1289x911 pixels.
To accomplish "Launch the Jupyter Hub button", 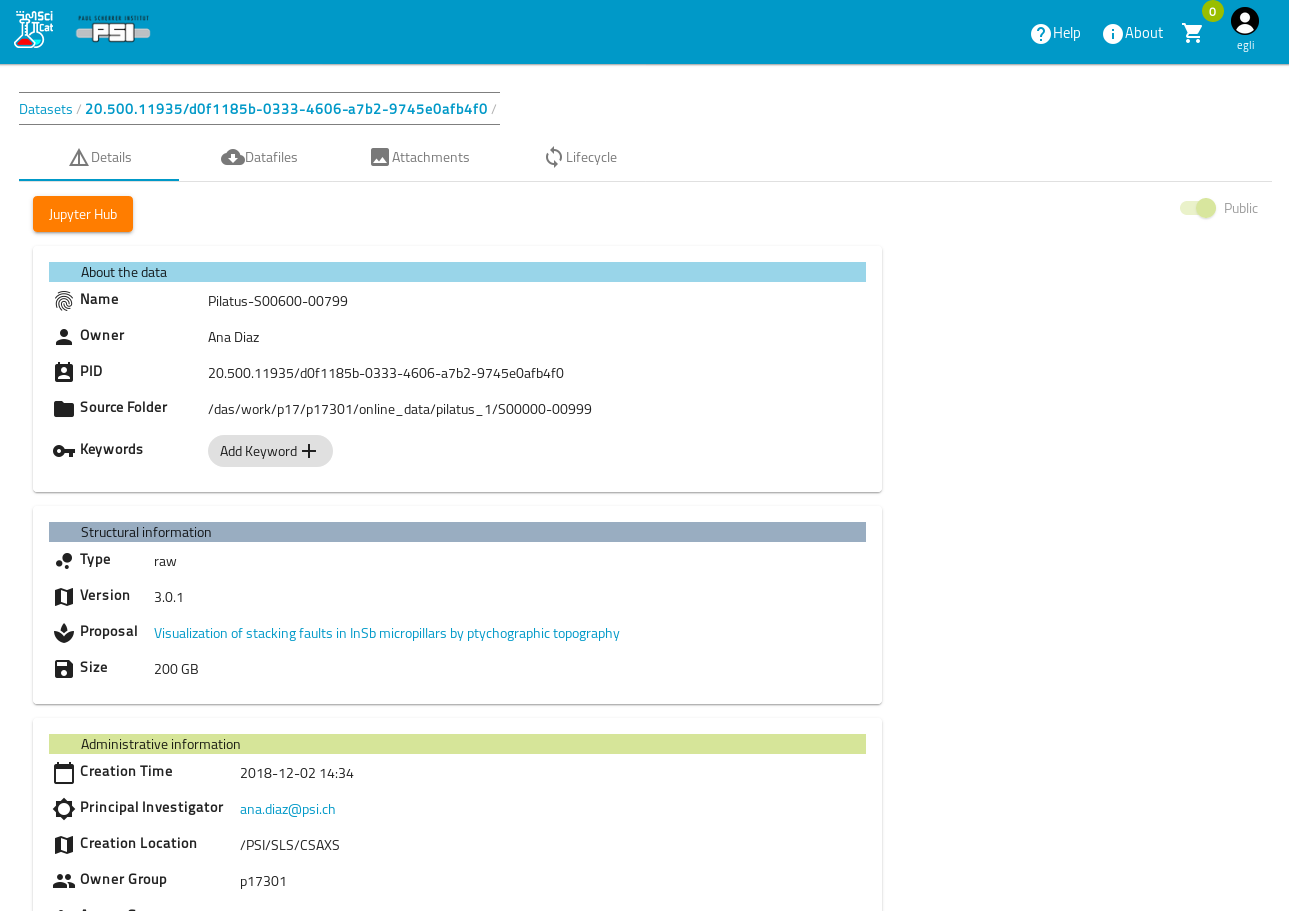I will (x=83, y=214).
